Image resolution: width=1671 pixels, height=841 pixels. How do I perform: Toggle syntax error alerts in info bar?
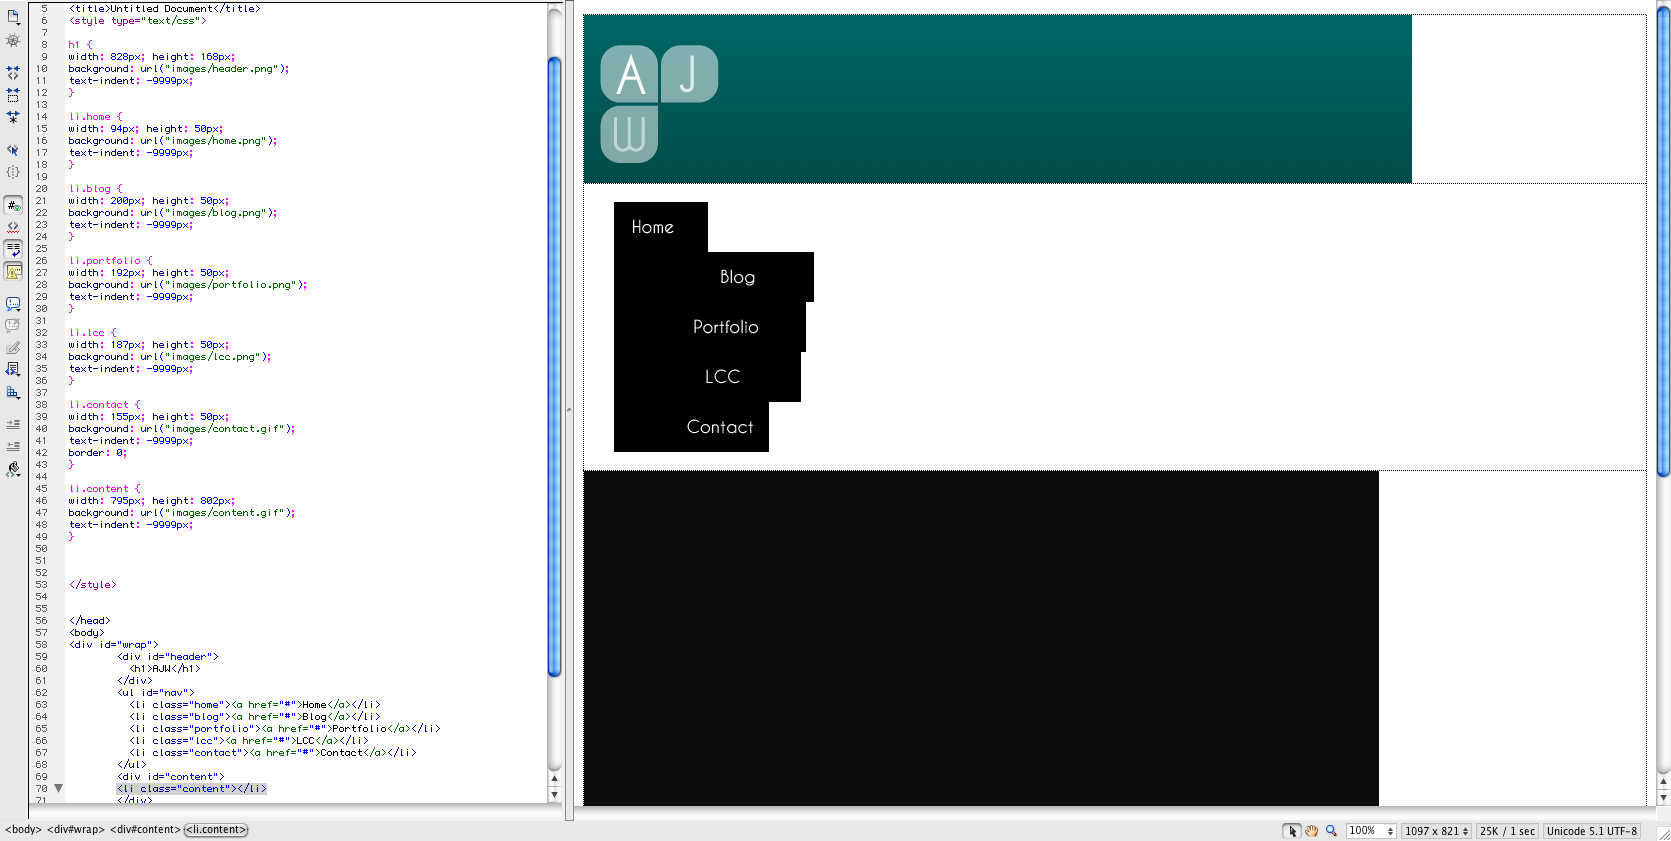[x=13, y=271]
